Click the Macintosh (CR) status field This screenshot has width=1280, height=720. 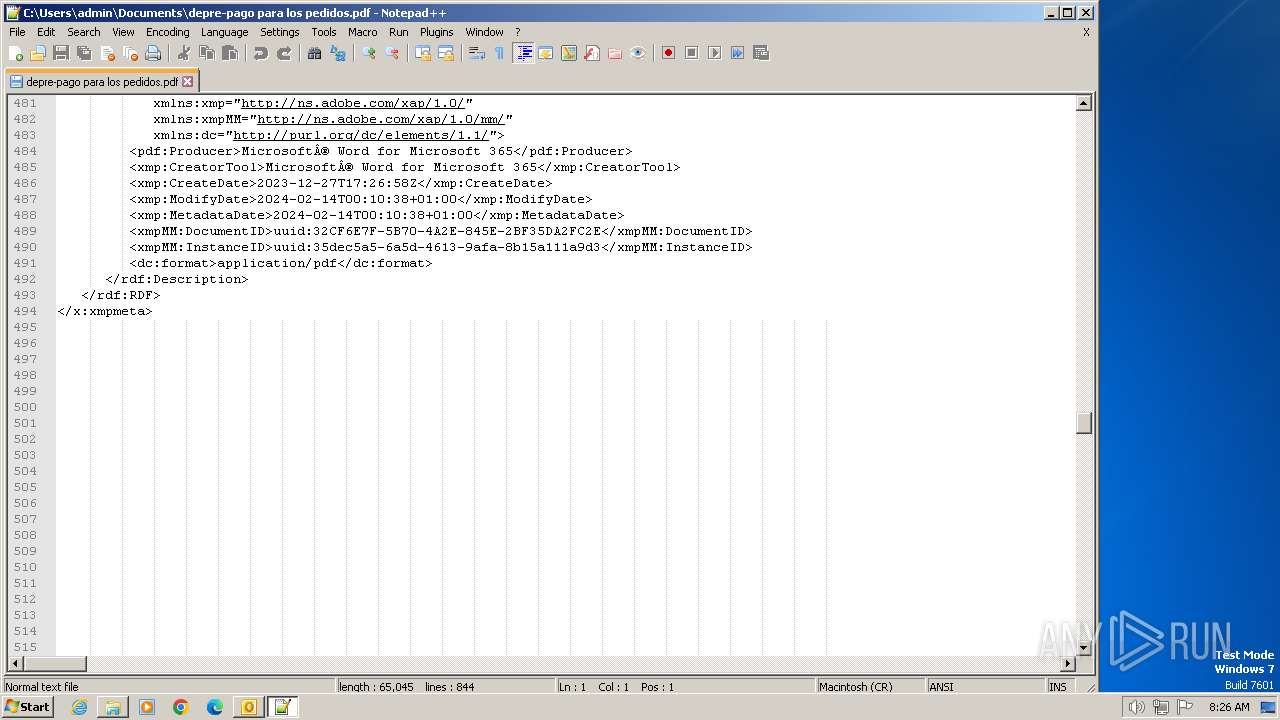pos(869,687)
